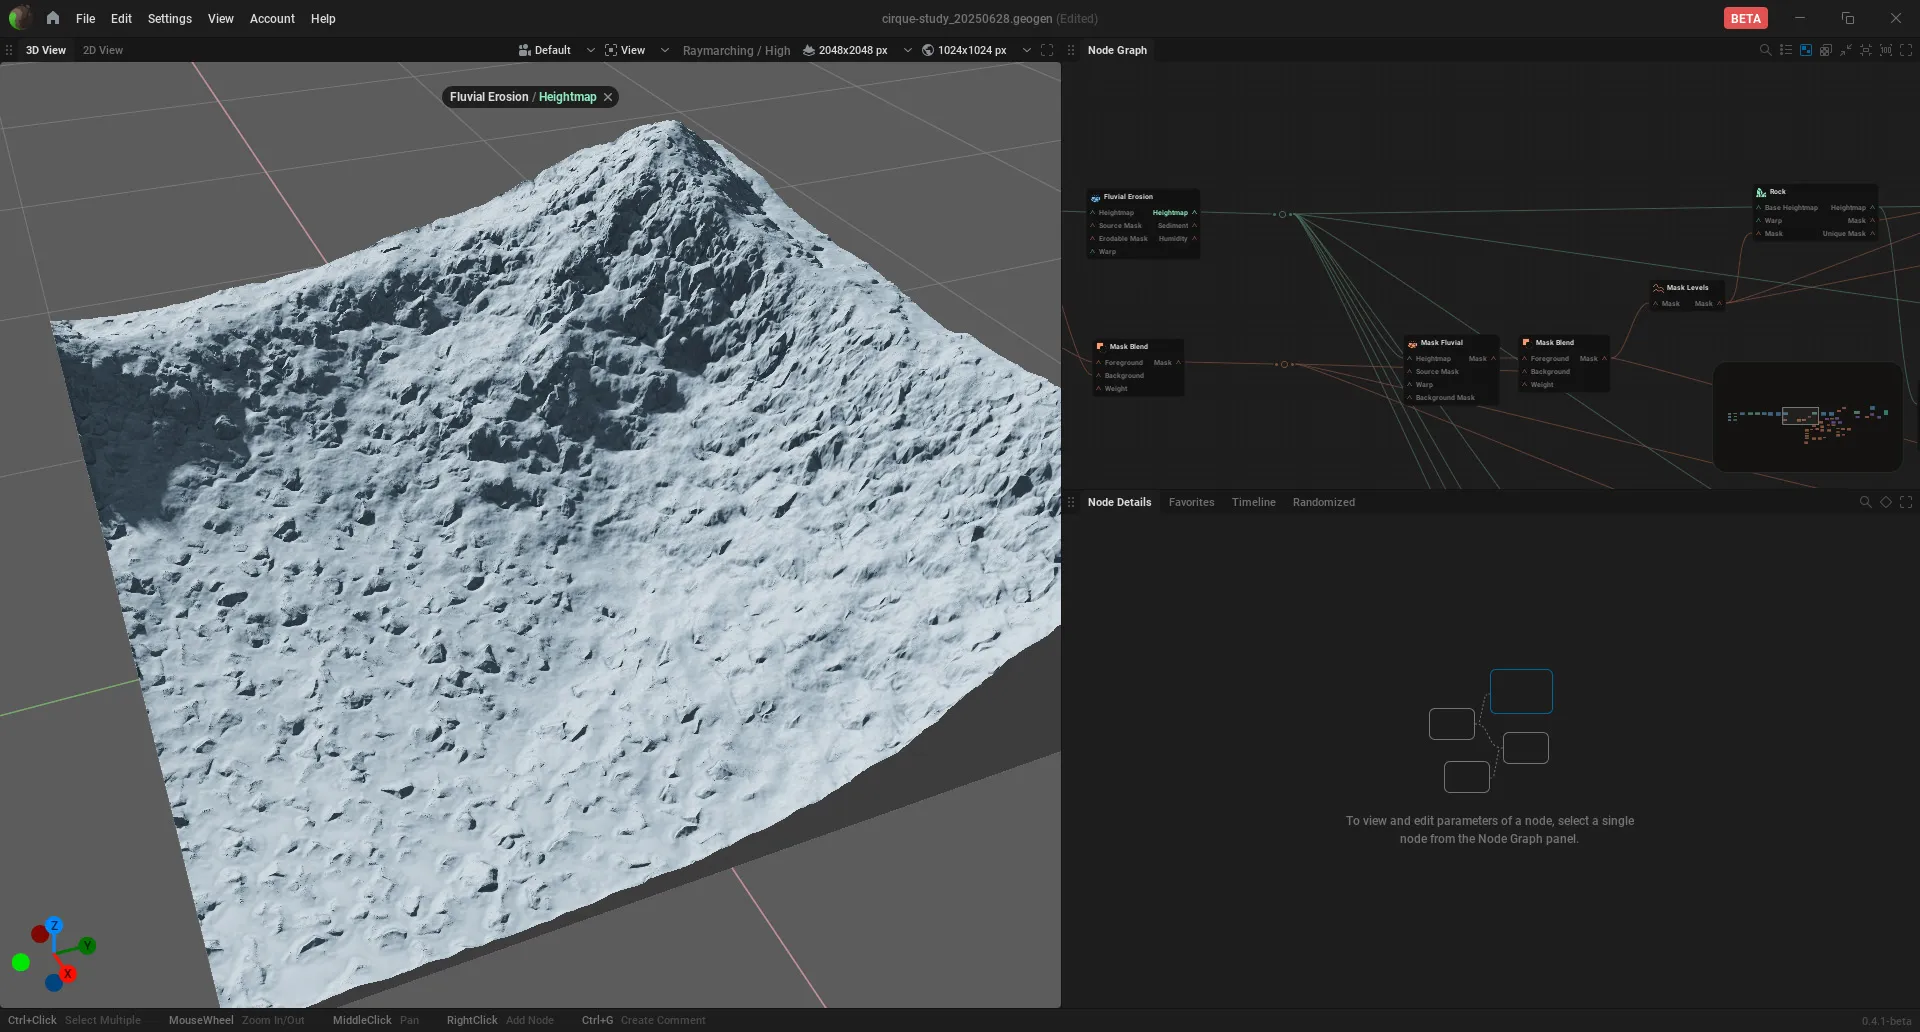Set node graph zoom to 100
The image size is (1920, 1032).
click(x=1885, y=50)
